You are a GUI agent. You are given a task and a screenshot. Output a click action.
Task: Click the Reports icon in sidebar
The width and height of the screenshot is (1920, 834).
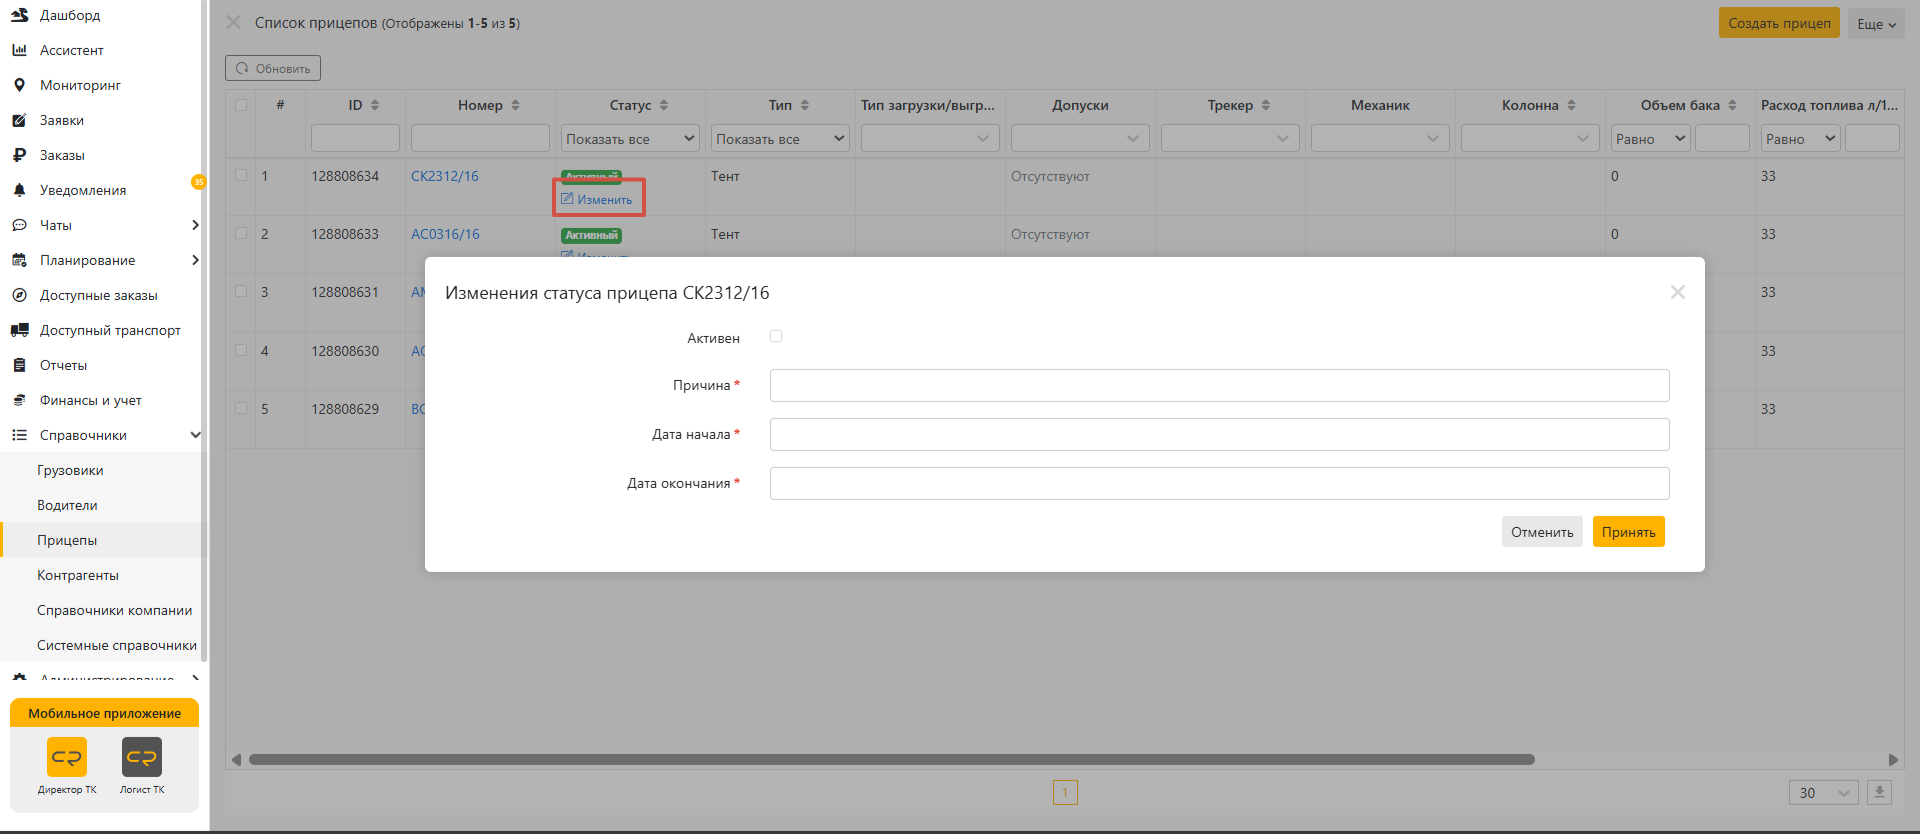coord(19,365)
